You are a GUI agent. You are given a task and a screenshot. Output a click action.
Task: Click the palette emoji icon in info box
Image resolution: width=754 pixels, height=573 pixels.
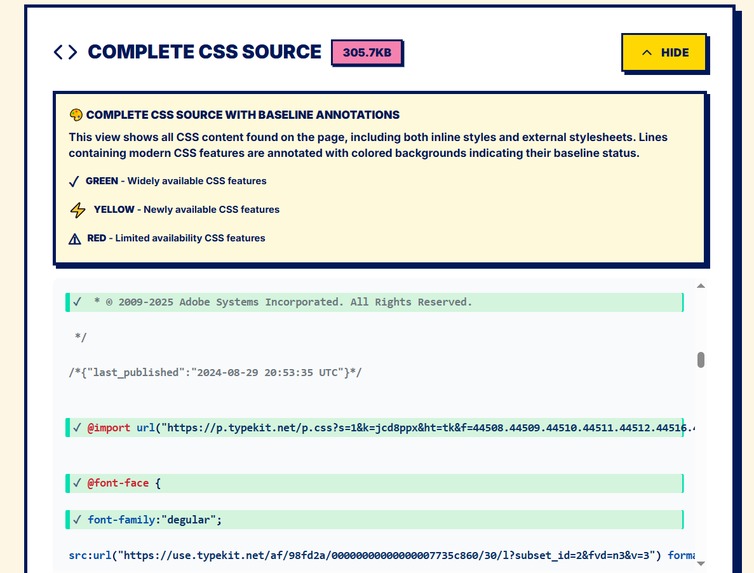76,115
